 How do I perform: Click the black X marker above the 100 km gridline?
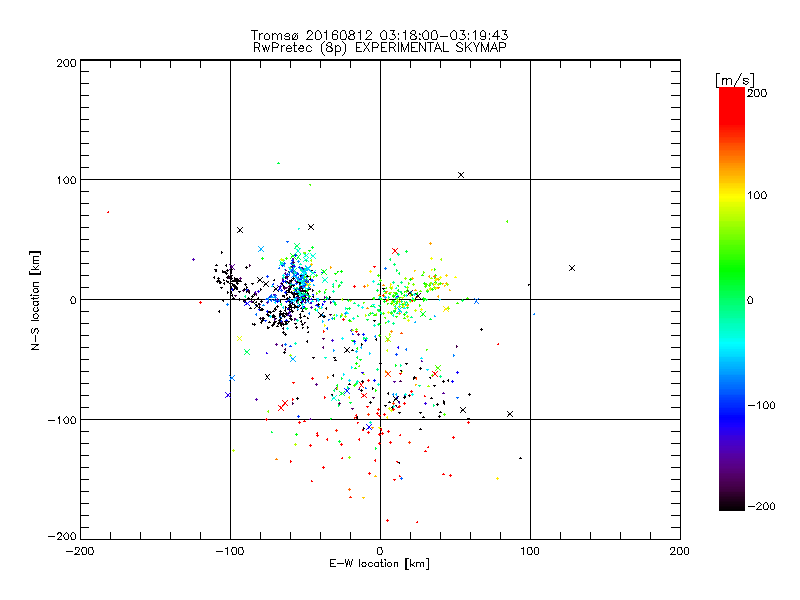pos(461,175)
